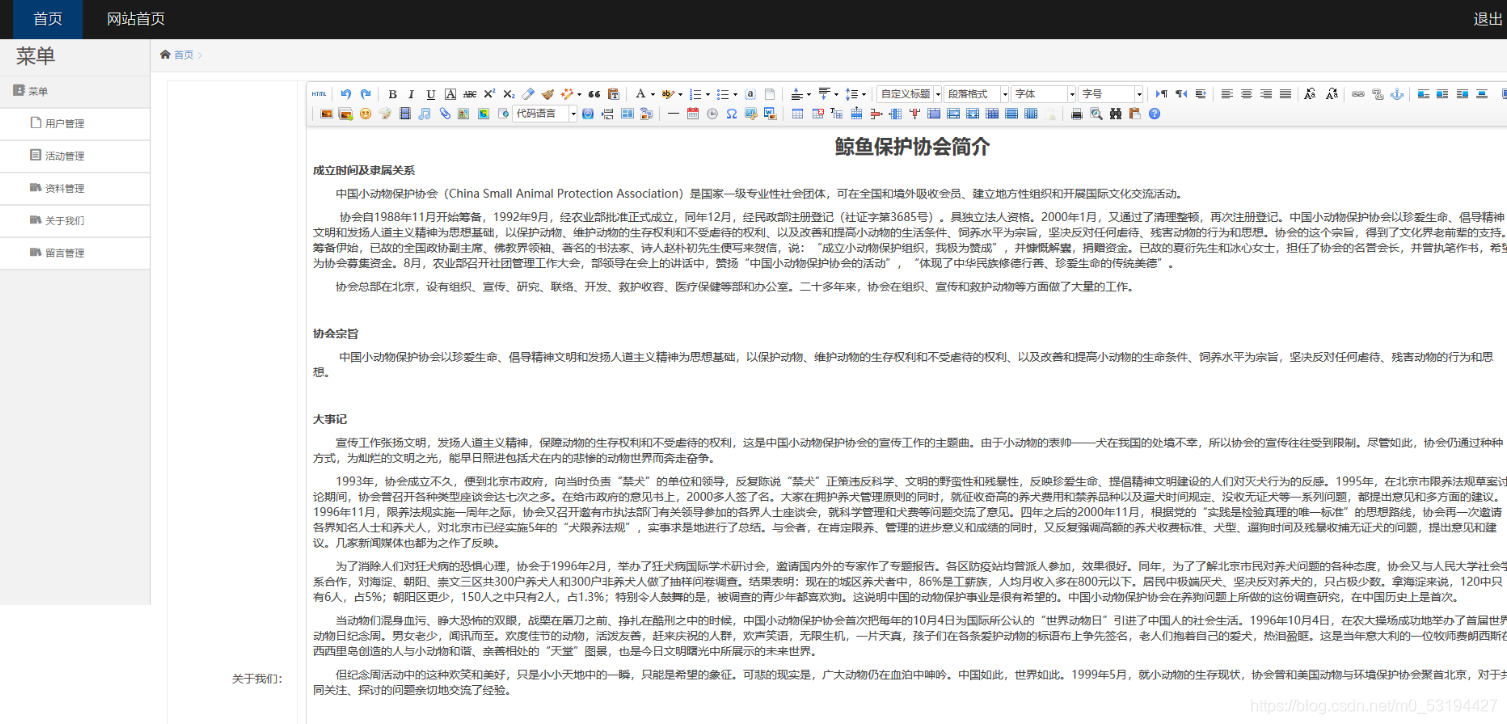
Task: Place cursor in 大事记 heading
Action: (330, 419)
